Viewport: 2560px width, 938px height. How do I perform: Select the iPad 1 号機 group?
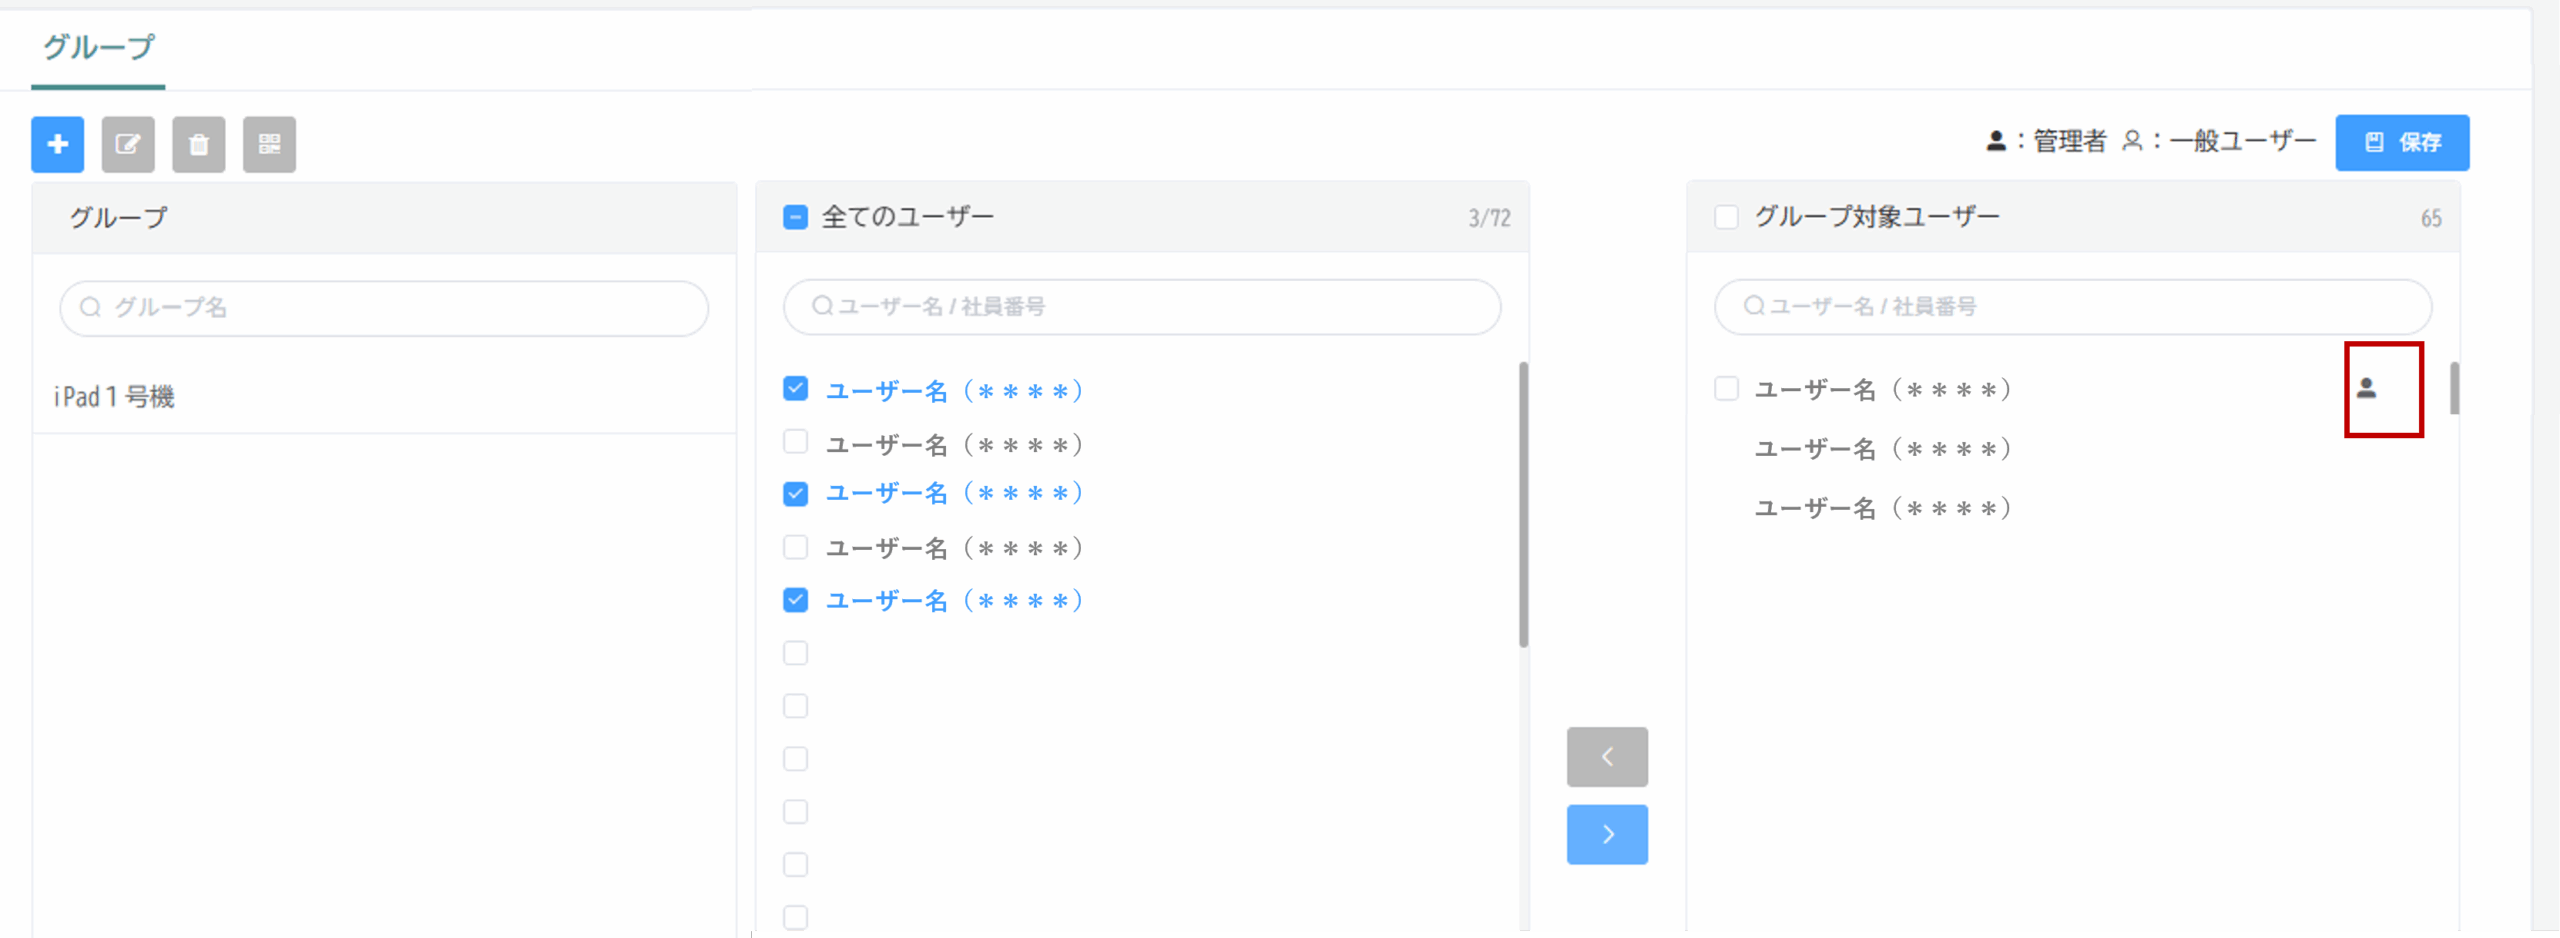click(x=114, y=397)
